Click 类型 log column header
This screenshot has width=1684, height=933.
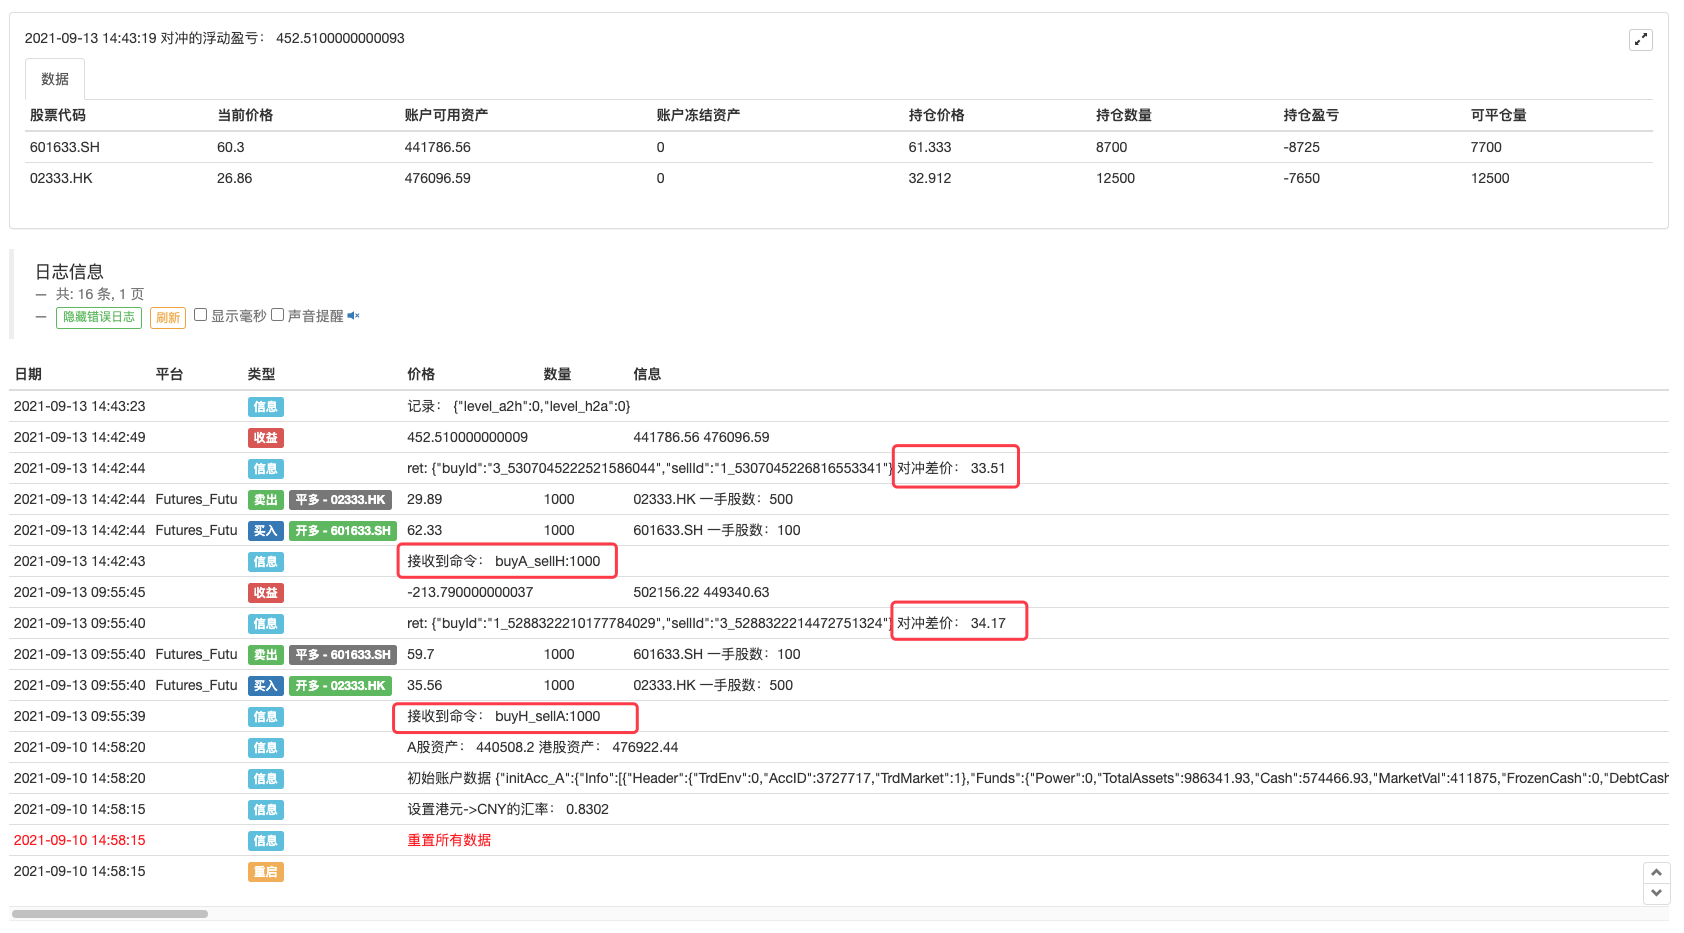pos(261,374)
